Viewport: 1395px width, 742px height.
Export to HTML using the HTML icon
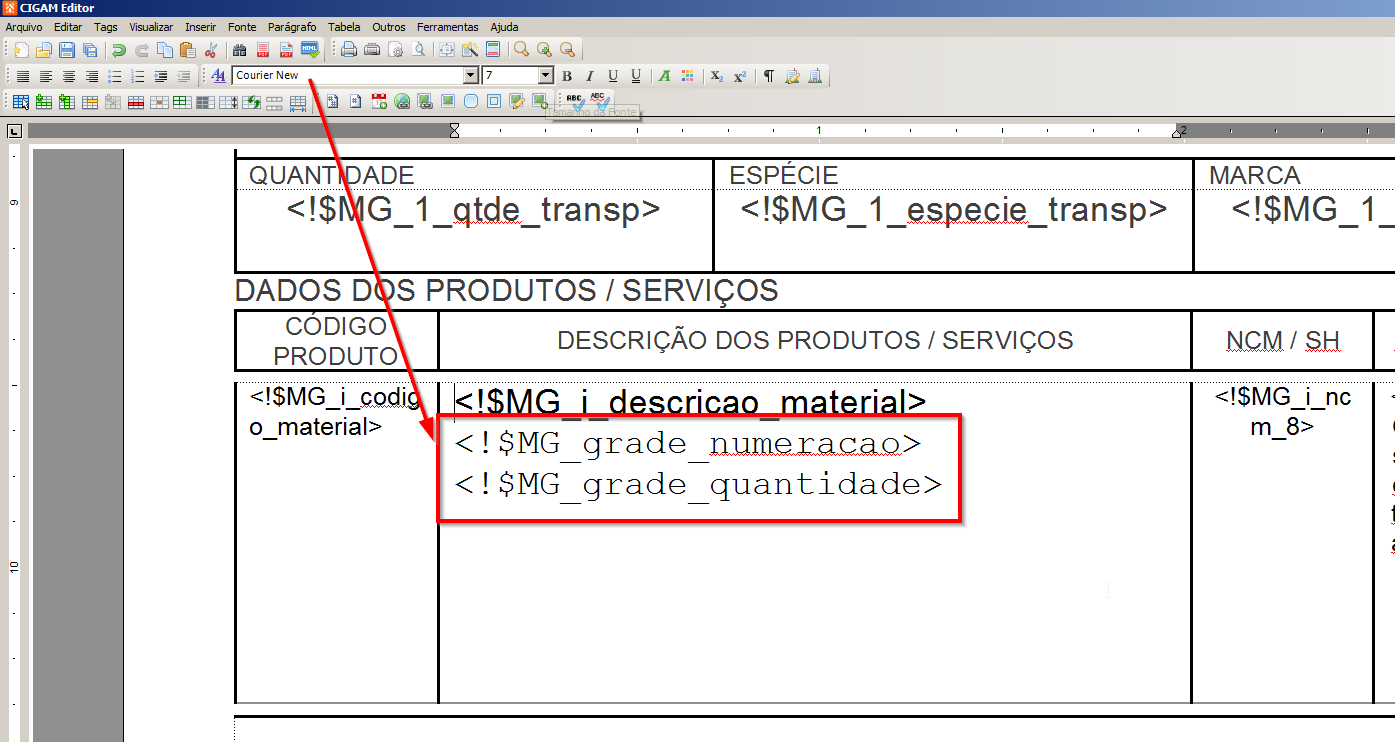tap(310, 50)
